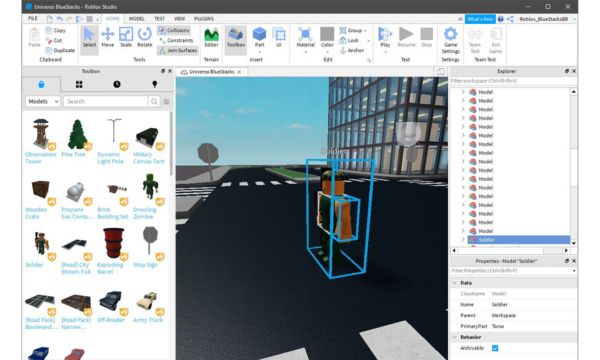
Task: Activate the Rotate tool
Action: tap(145, 37)
